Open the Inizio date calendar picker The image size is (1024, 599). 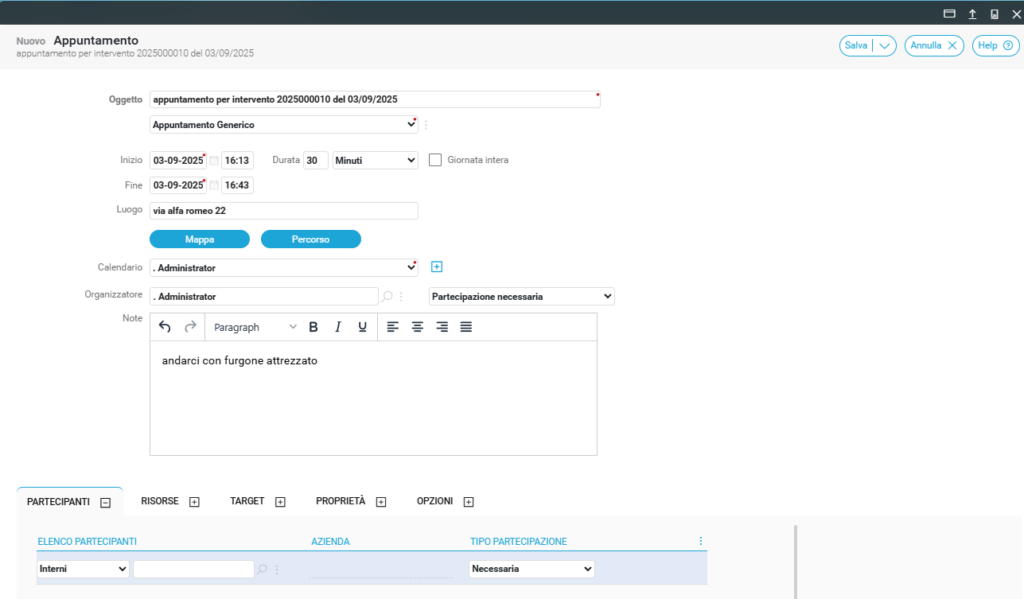point(214,160)
